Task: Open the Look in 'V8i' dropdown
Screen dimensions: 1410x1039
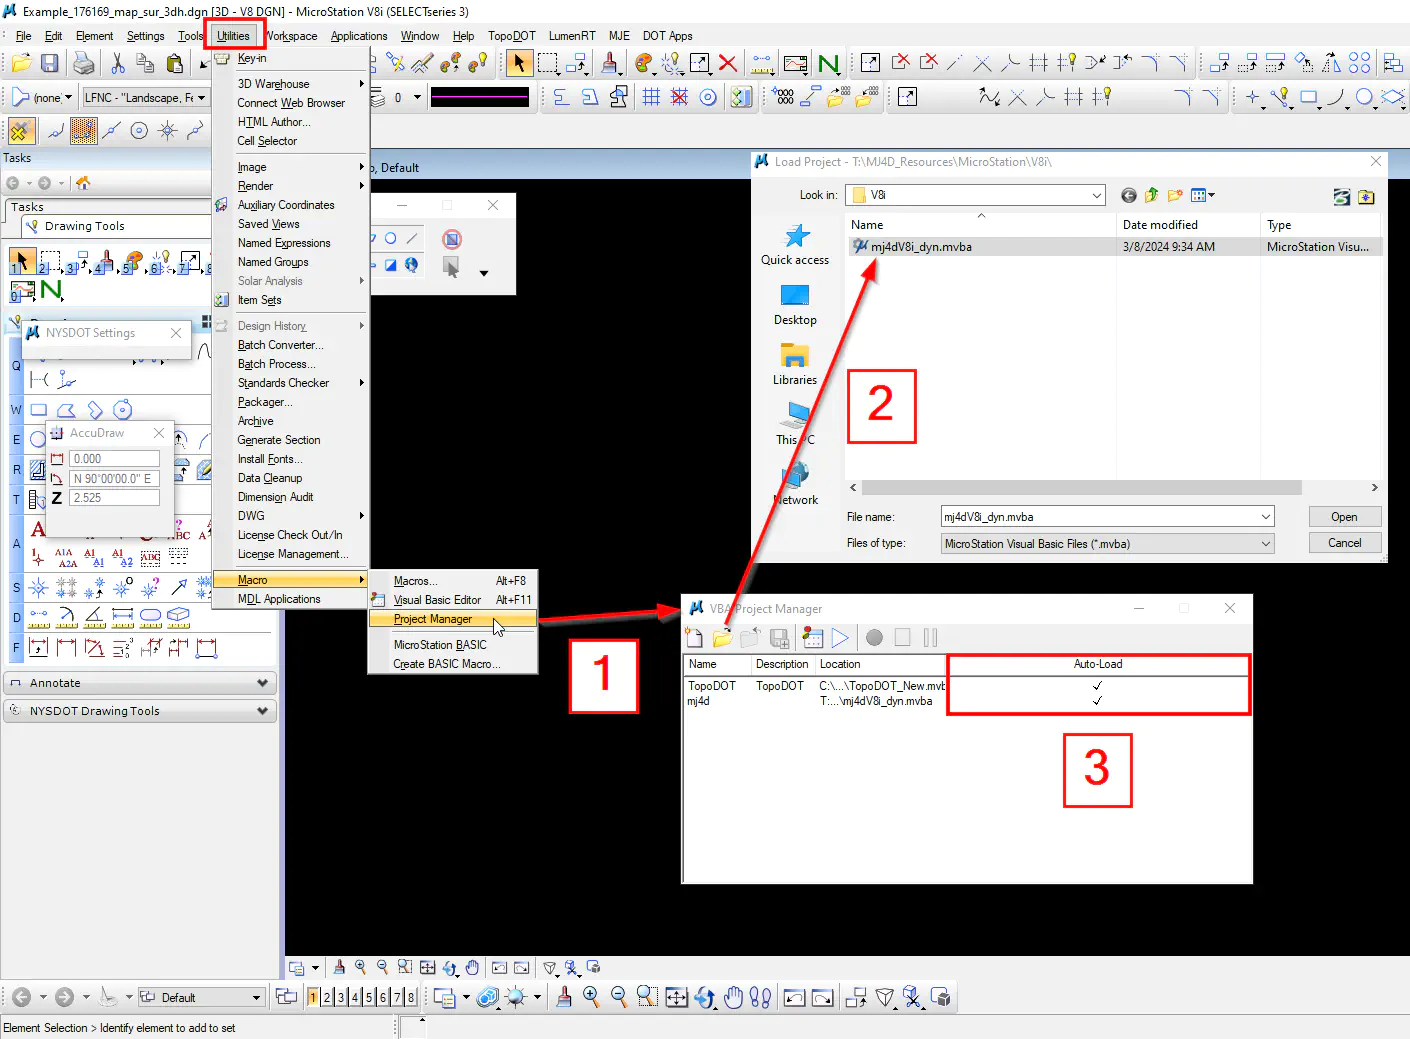Action: pos(975,195)
